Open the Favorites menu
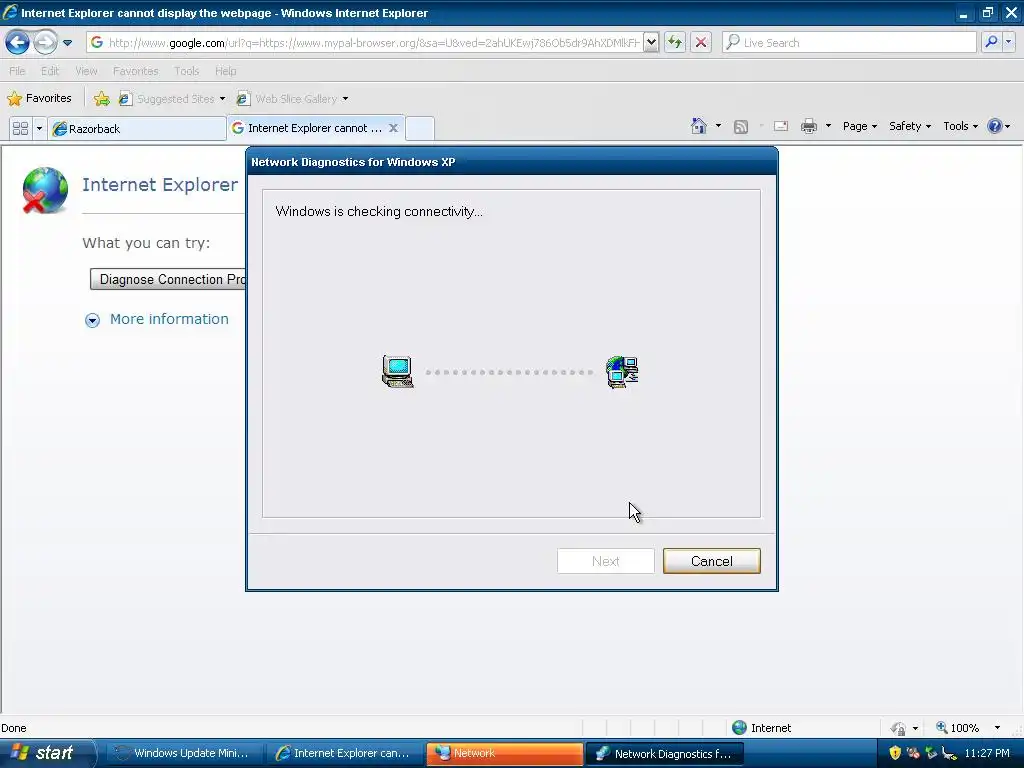The height and width of the screenshot is (768, 1024). [135, 71]
